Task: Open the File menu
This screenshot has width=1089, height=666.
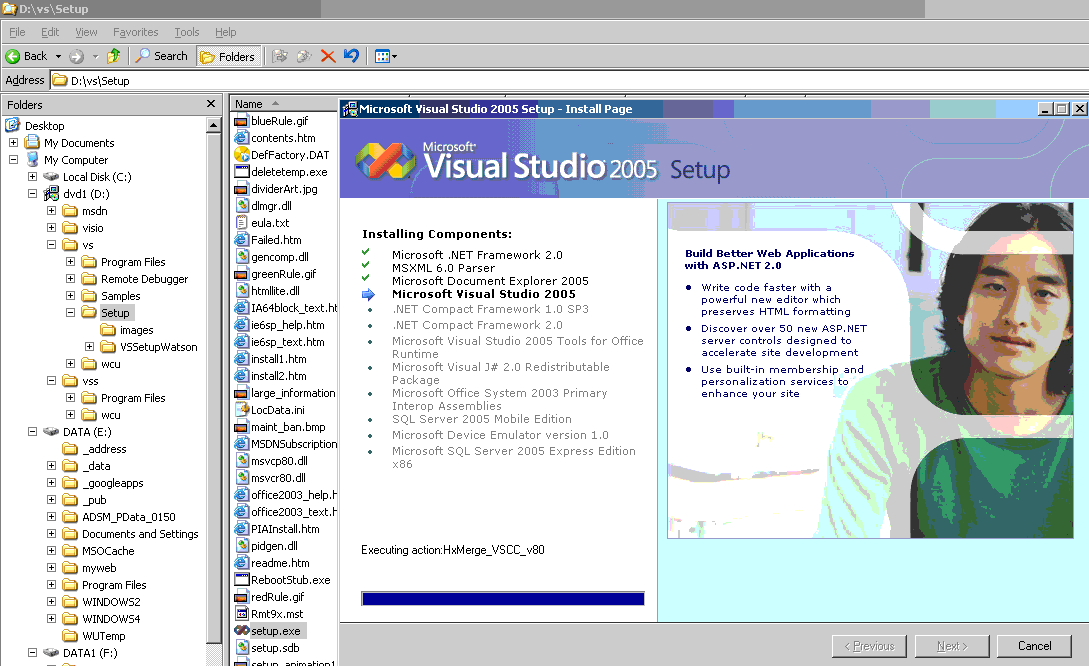Action: tap(17, 32)
